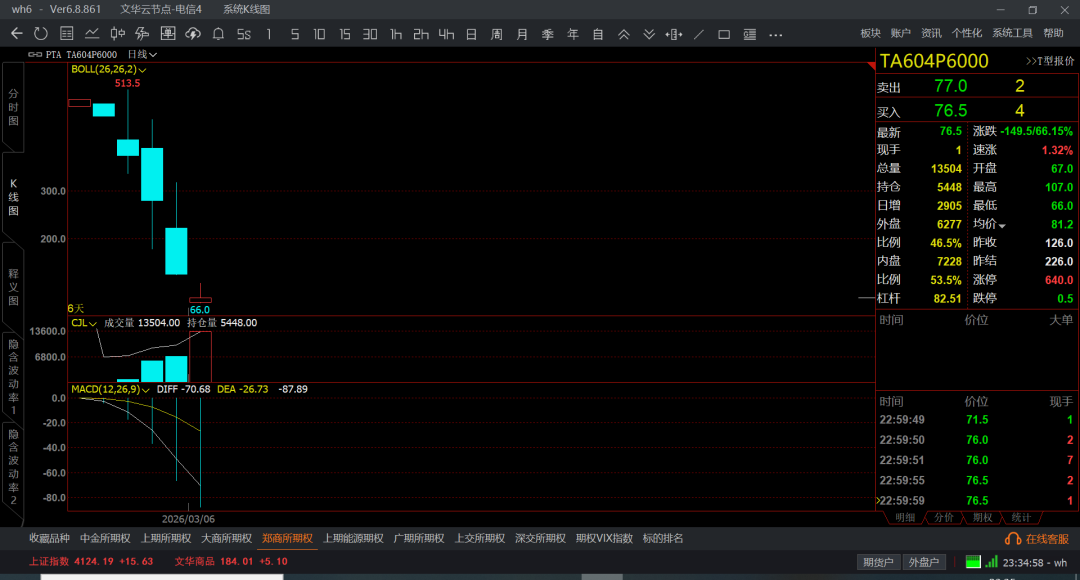Open the 释义图 side tab

(13, 287)
